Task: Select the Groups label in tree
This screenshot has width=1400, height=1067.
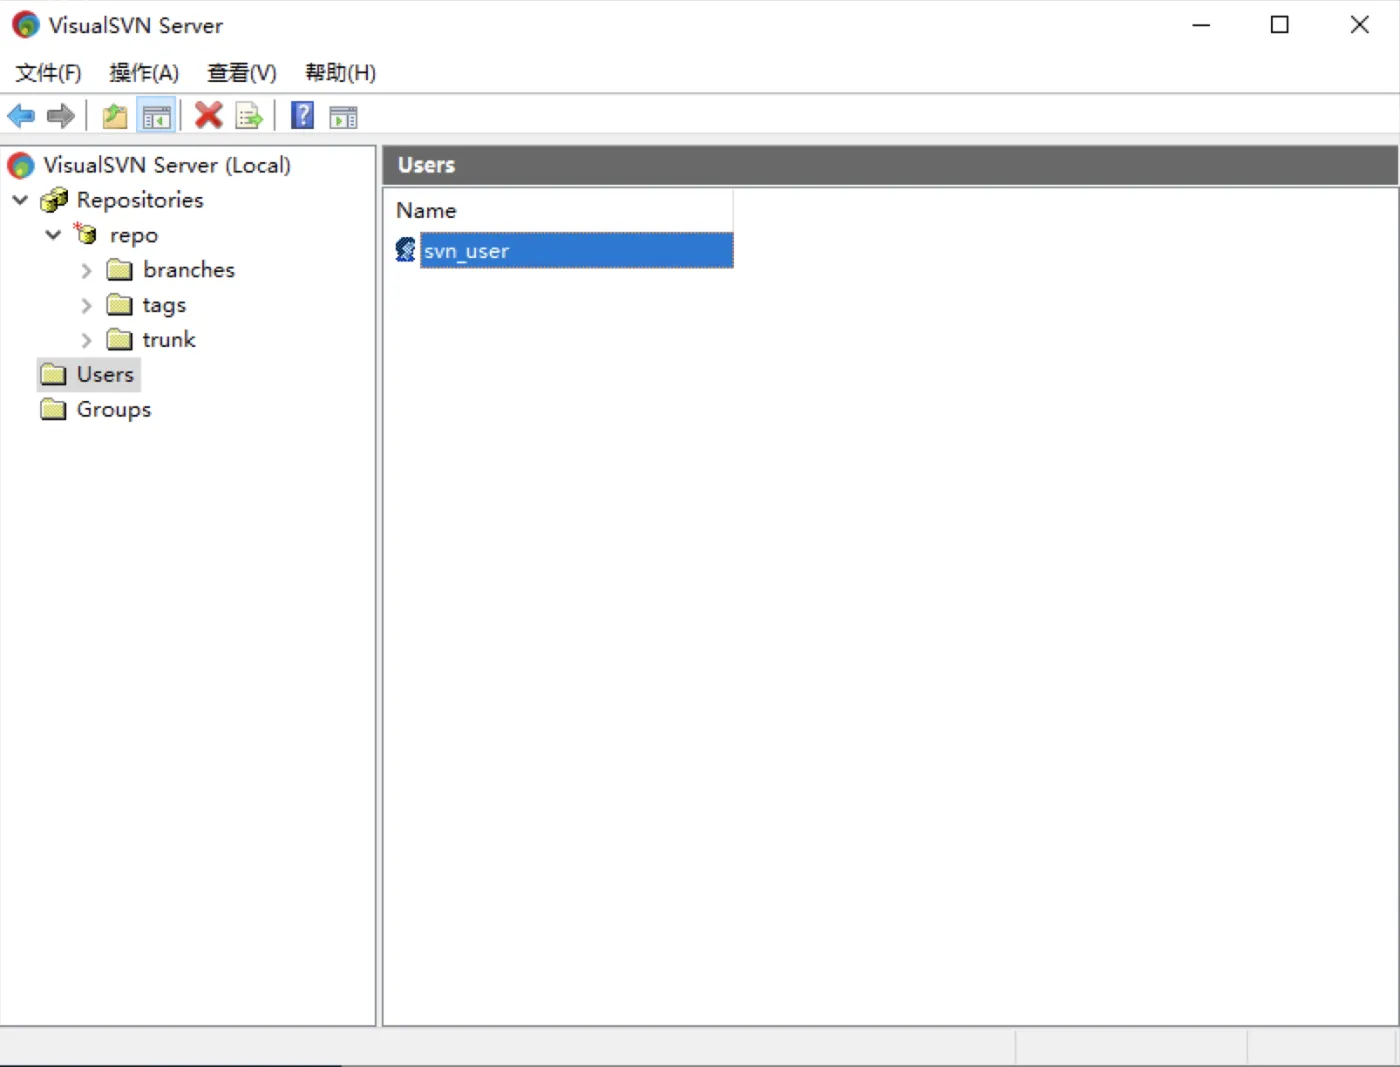Action: point(114,410)
